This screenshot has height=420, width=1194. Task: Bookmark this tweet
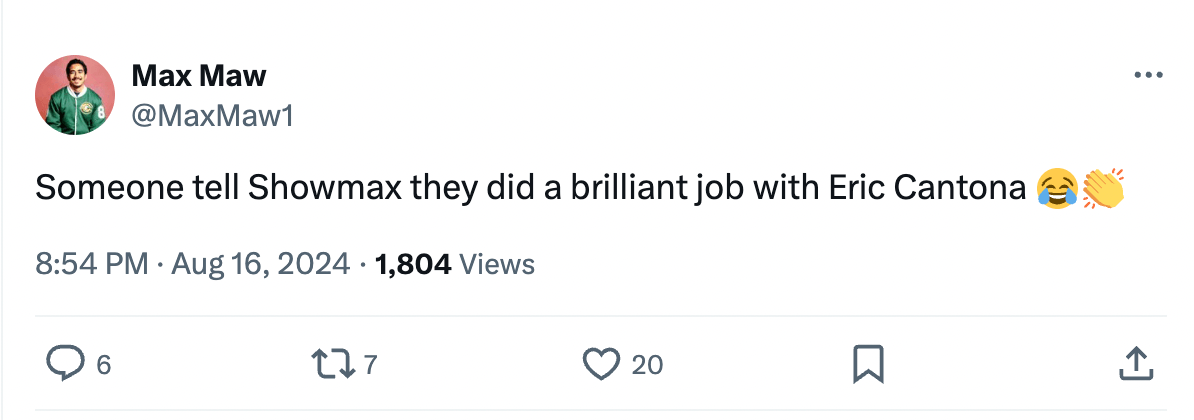(x=867, y=364)
